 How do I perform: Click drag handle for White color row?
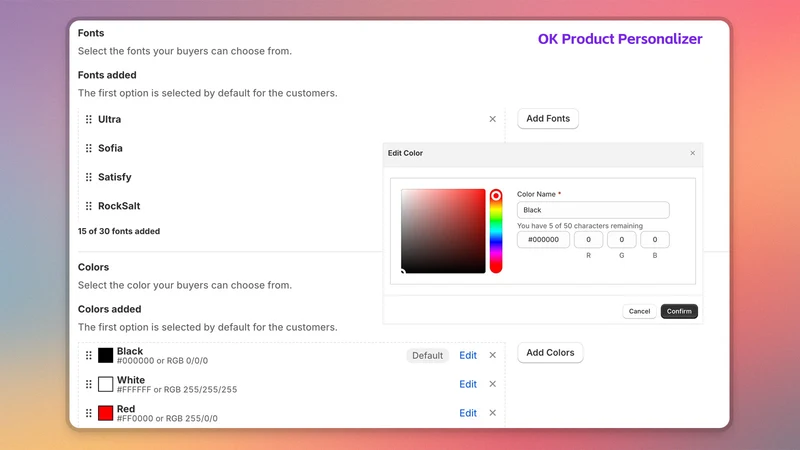pyautogui.click(x=89, y=384)
